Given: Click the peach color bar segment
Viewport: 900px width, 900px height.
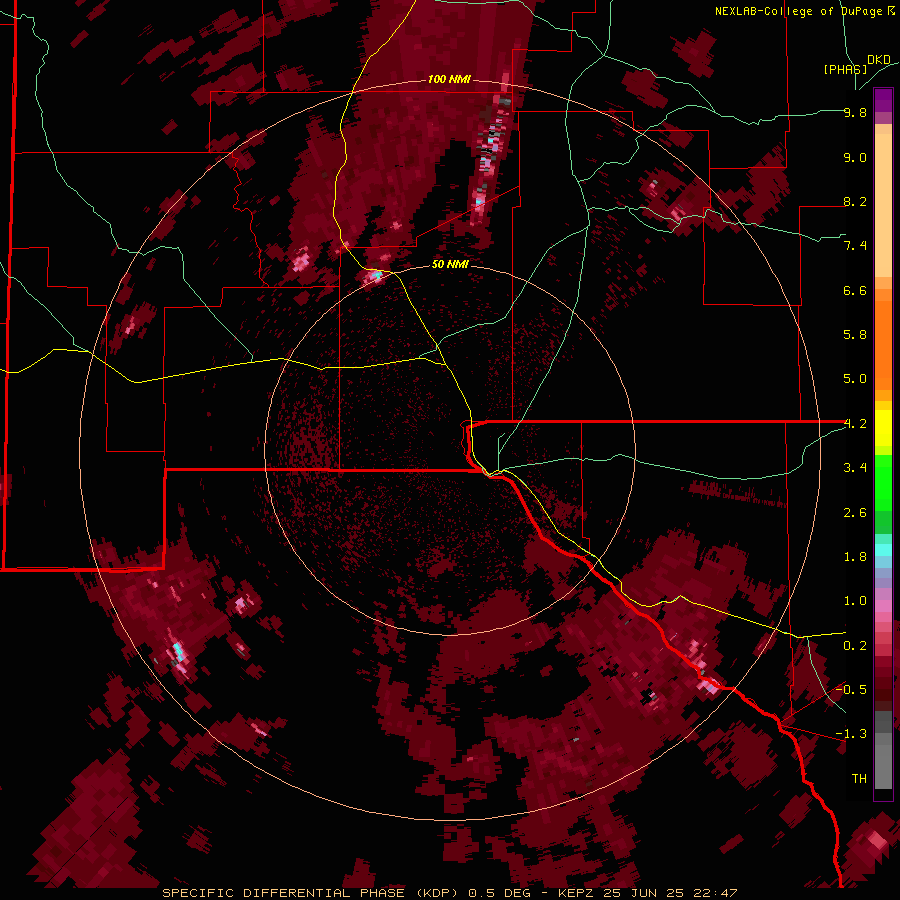Looking at the screenshot, I should (883, 205).
